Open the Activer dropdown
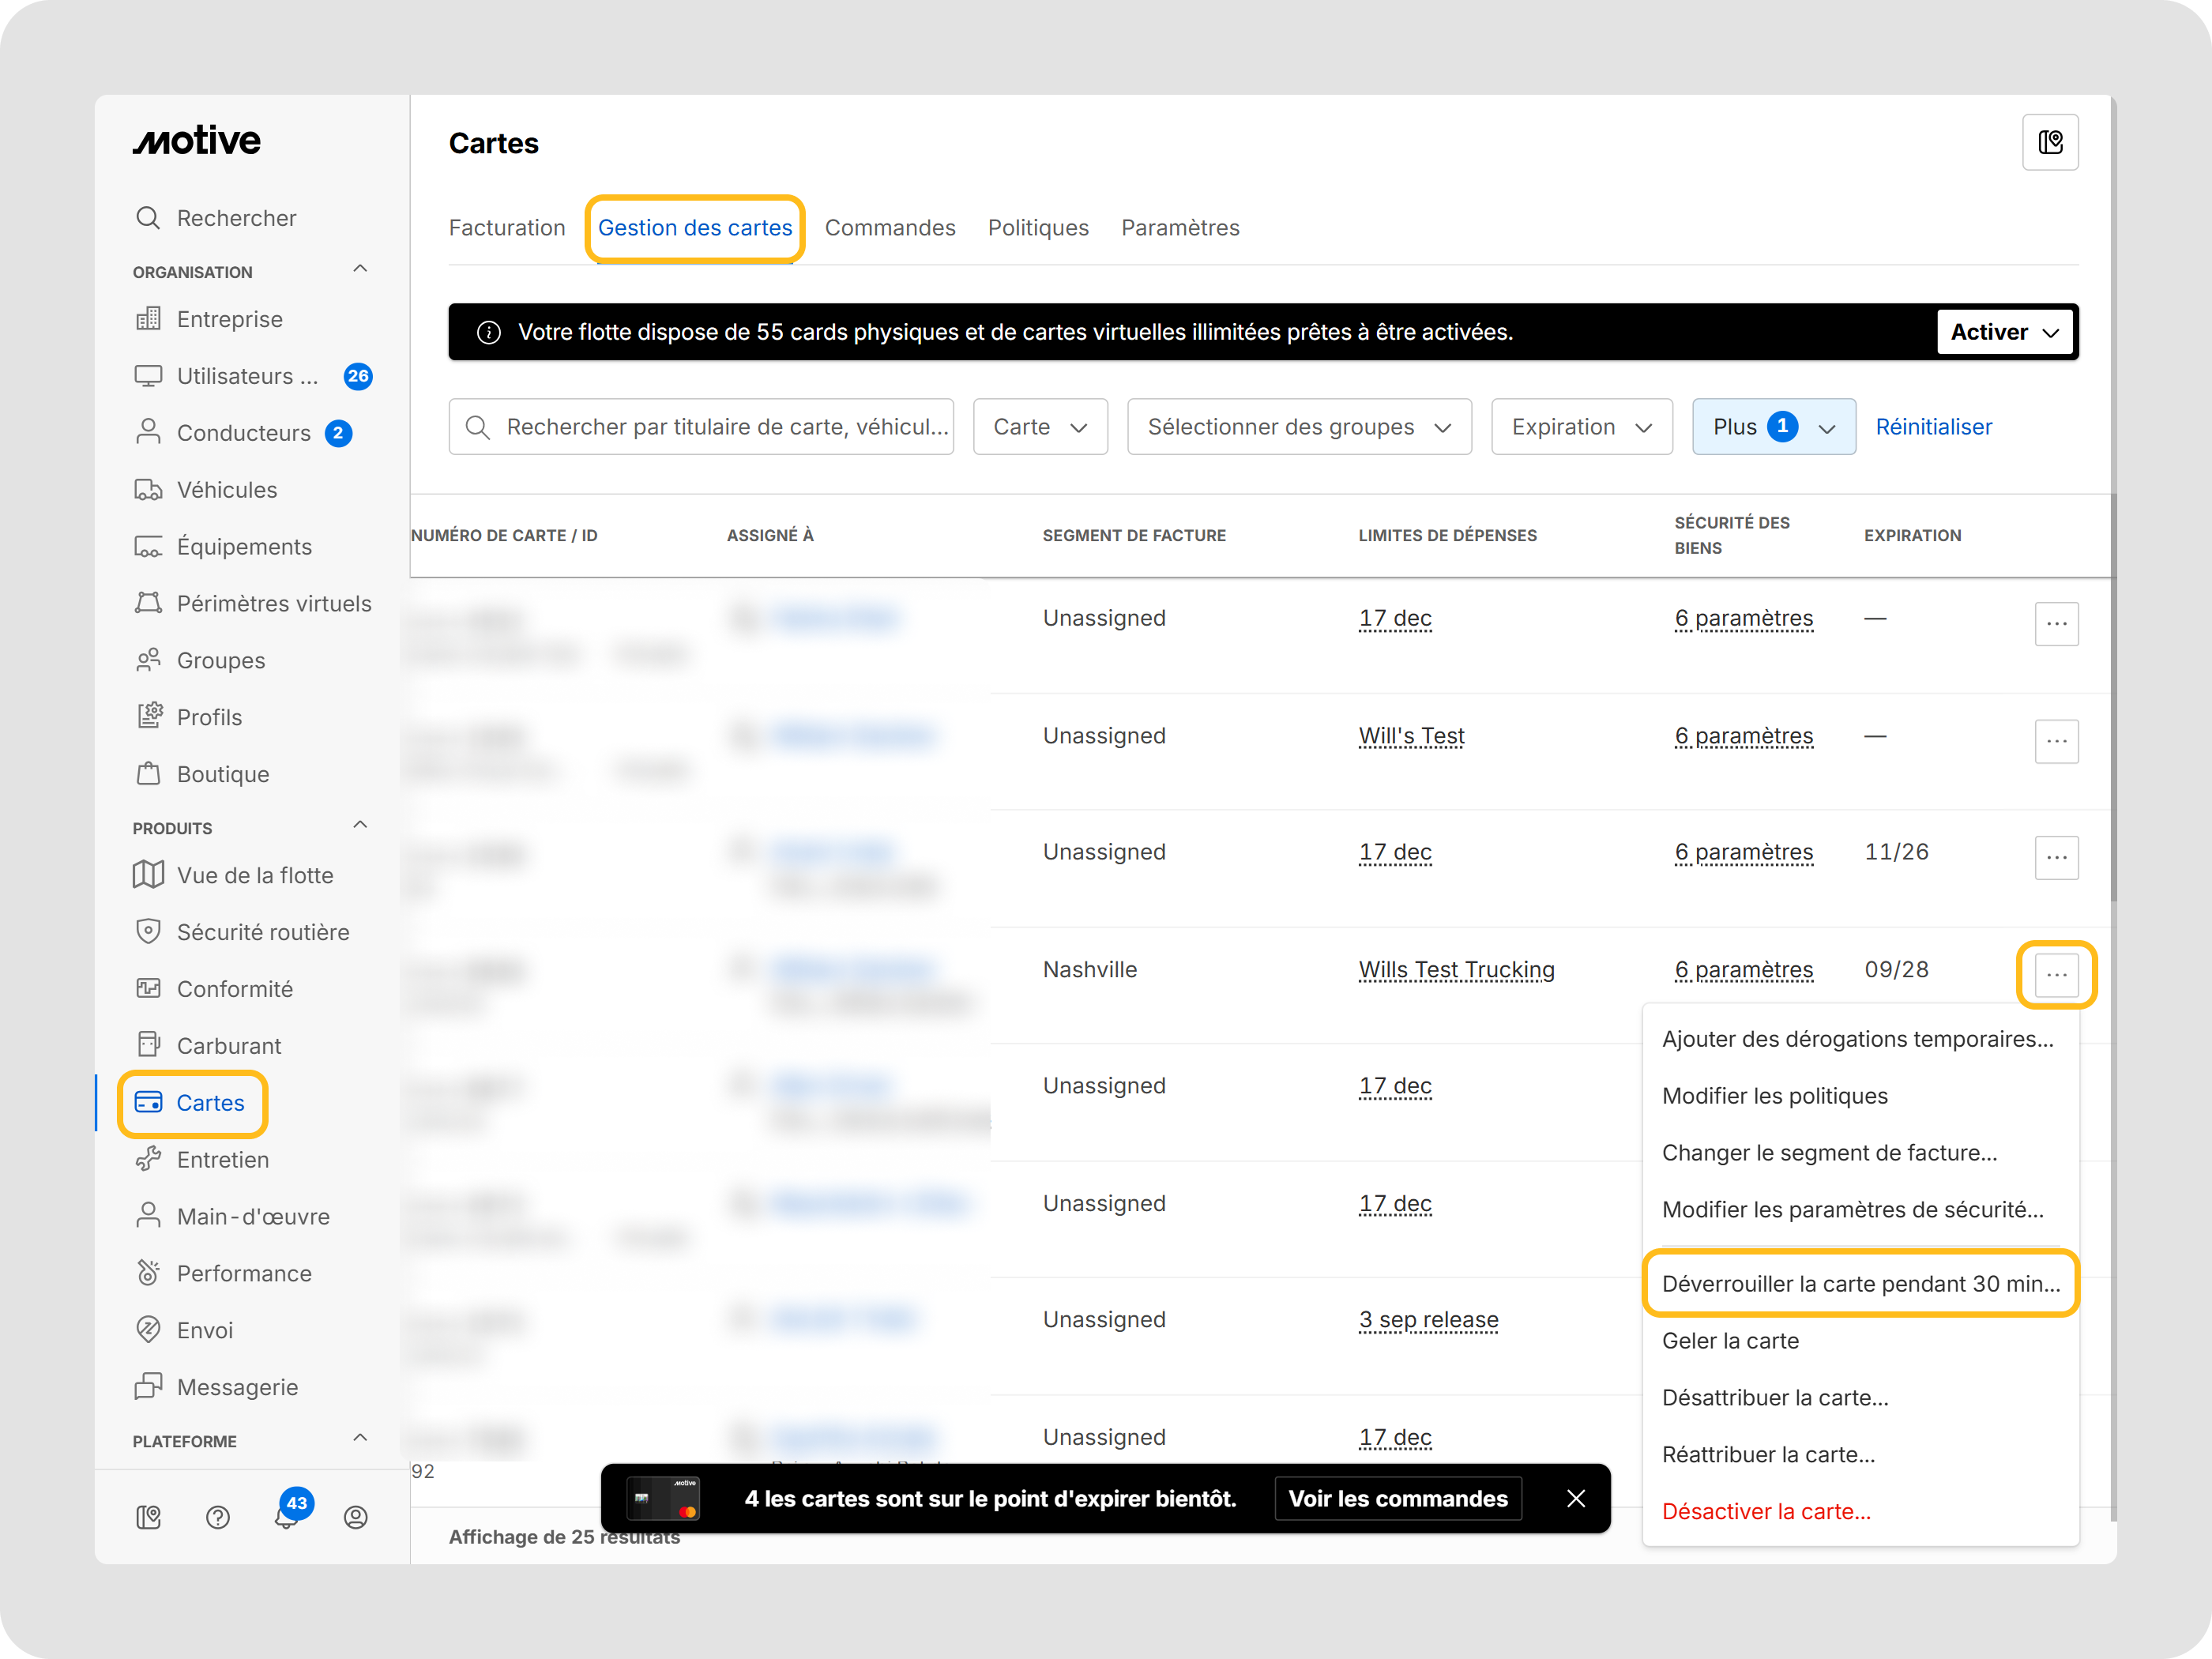This screenshot has width=2212, height=1659. (x=2004, y=333)
